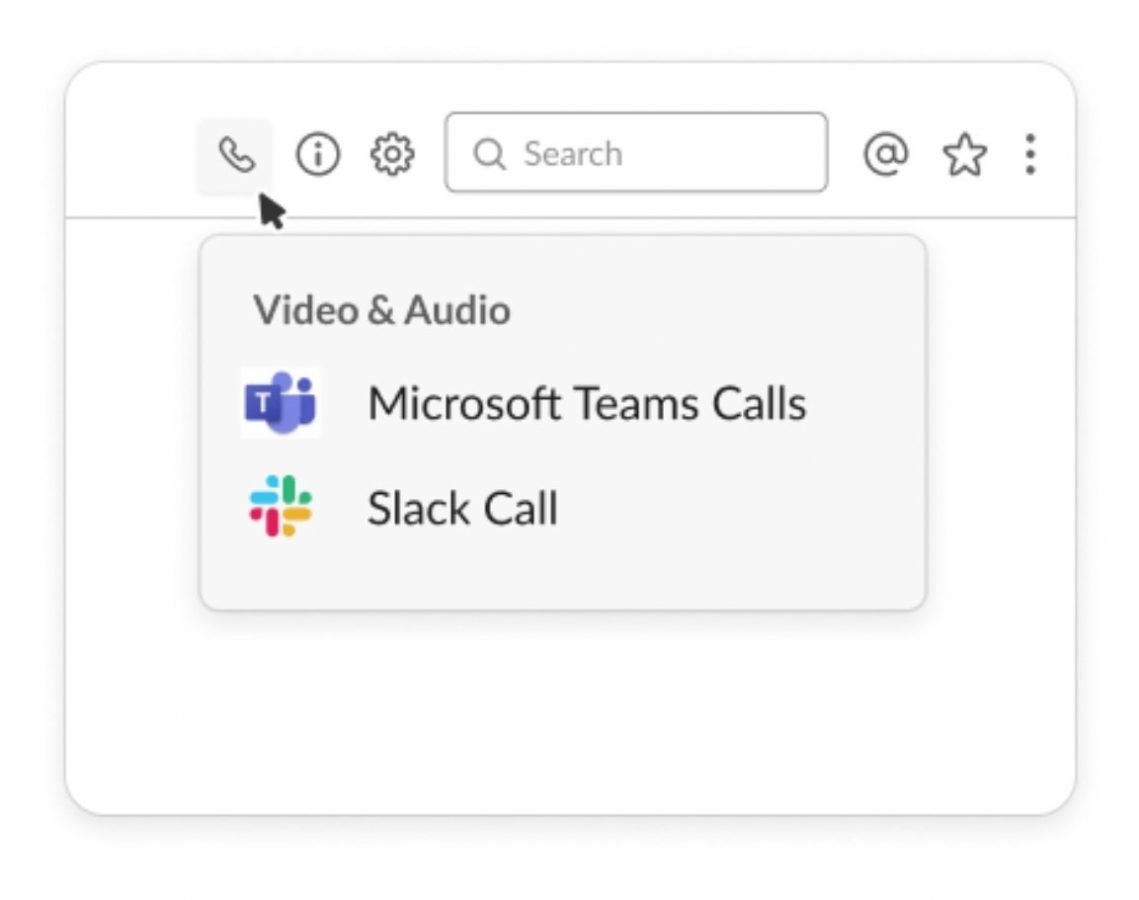Click the magnifier icon in Search
This screenshot has width=1139, height=900.
(x=490, y=154)
